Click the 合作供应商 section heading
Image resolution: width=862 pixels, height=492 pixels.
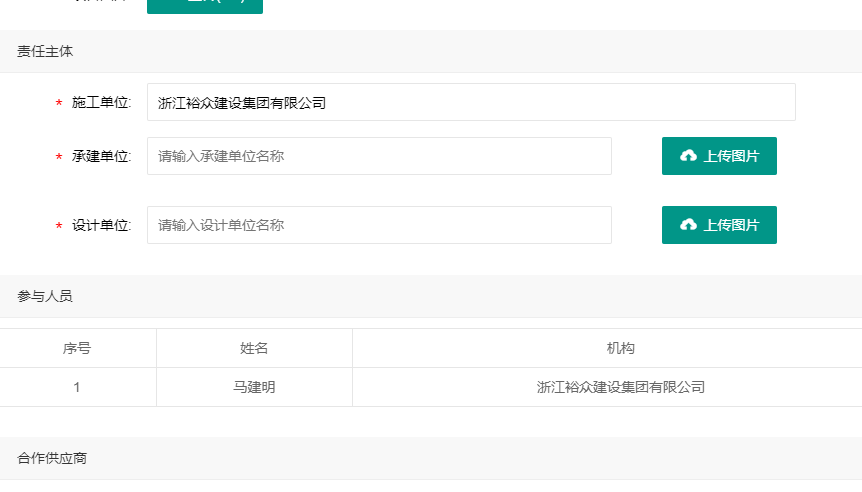pos(52,458)
